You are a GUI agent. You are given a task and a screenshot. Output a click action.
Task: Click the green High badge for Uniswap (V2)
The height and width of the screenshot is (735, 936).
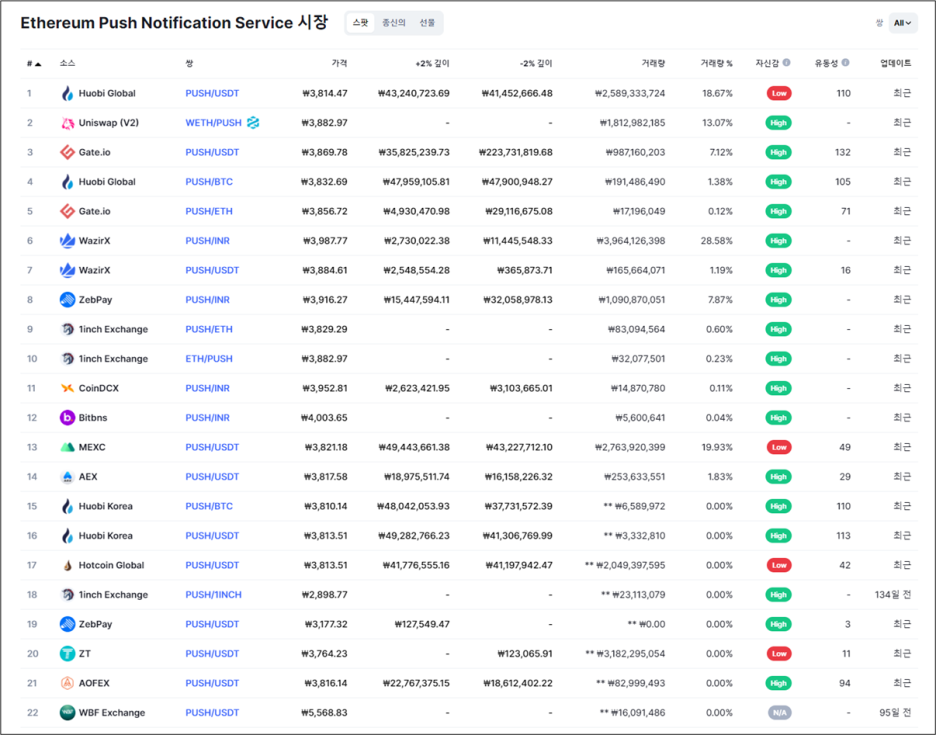pyautogui.click(x=778, y=123)
